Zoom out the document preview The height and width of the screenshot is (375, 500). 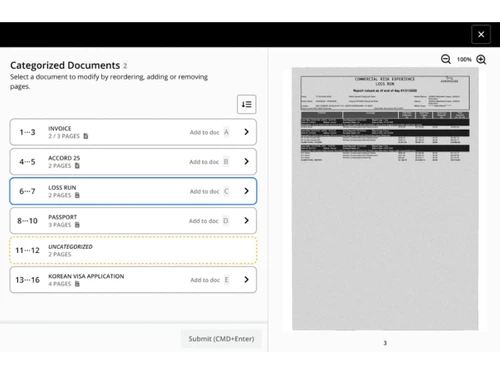(446, 59)
